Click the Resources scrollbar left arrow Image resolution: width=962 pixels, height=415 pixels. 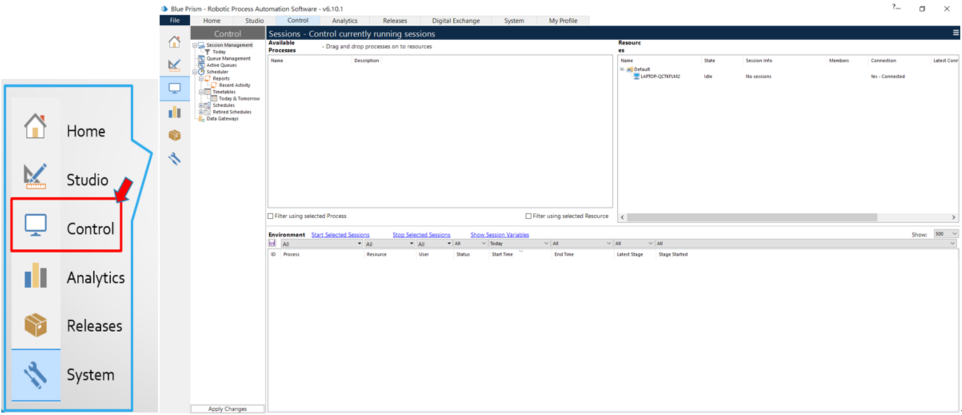tap(623, 217)
